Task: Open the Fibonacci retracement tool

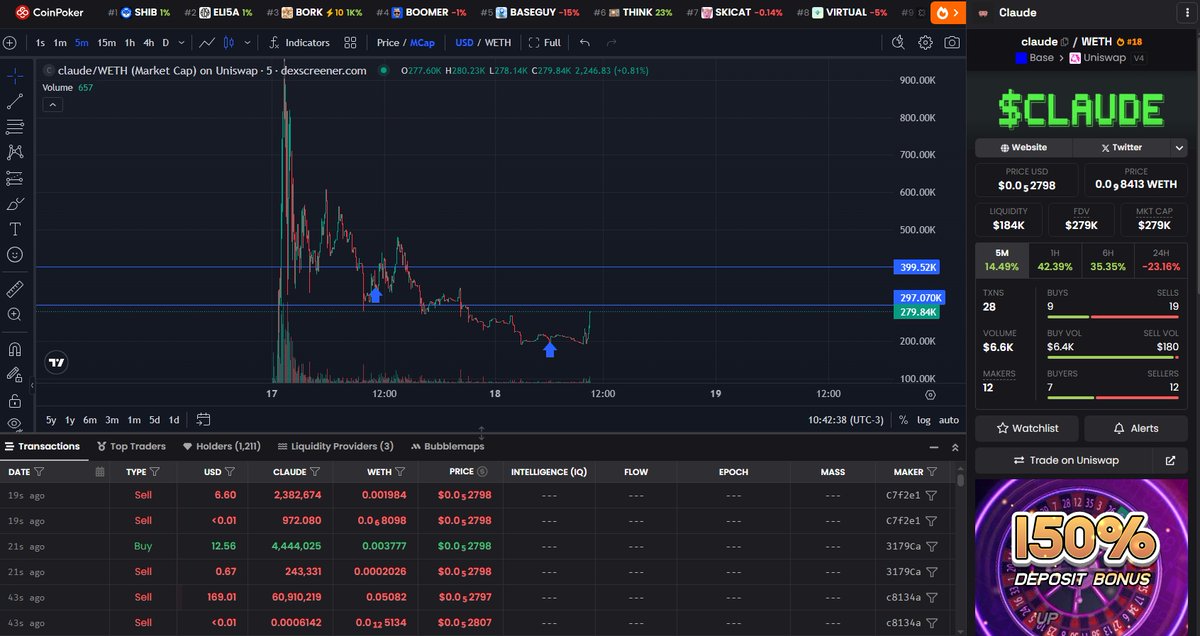Action: pyautogui.click(x=15, y=127)
